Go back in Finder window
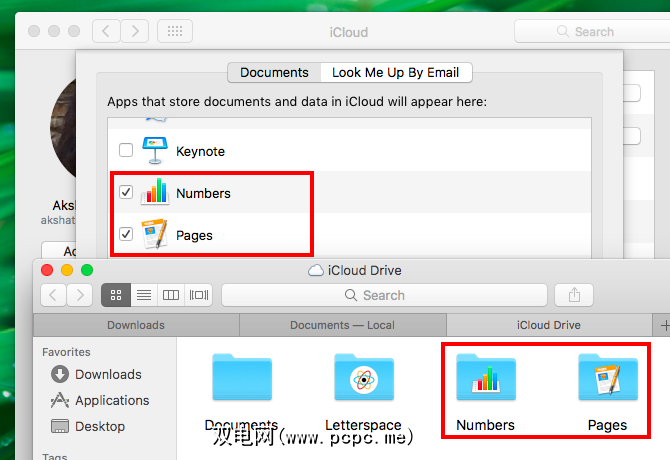 point(53,295)
